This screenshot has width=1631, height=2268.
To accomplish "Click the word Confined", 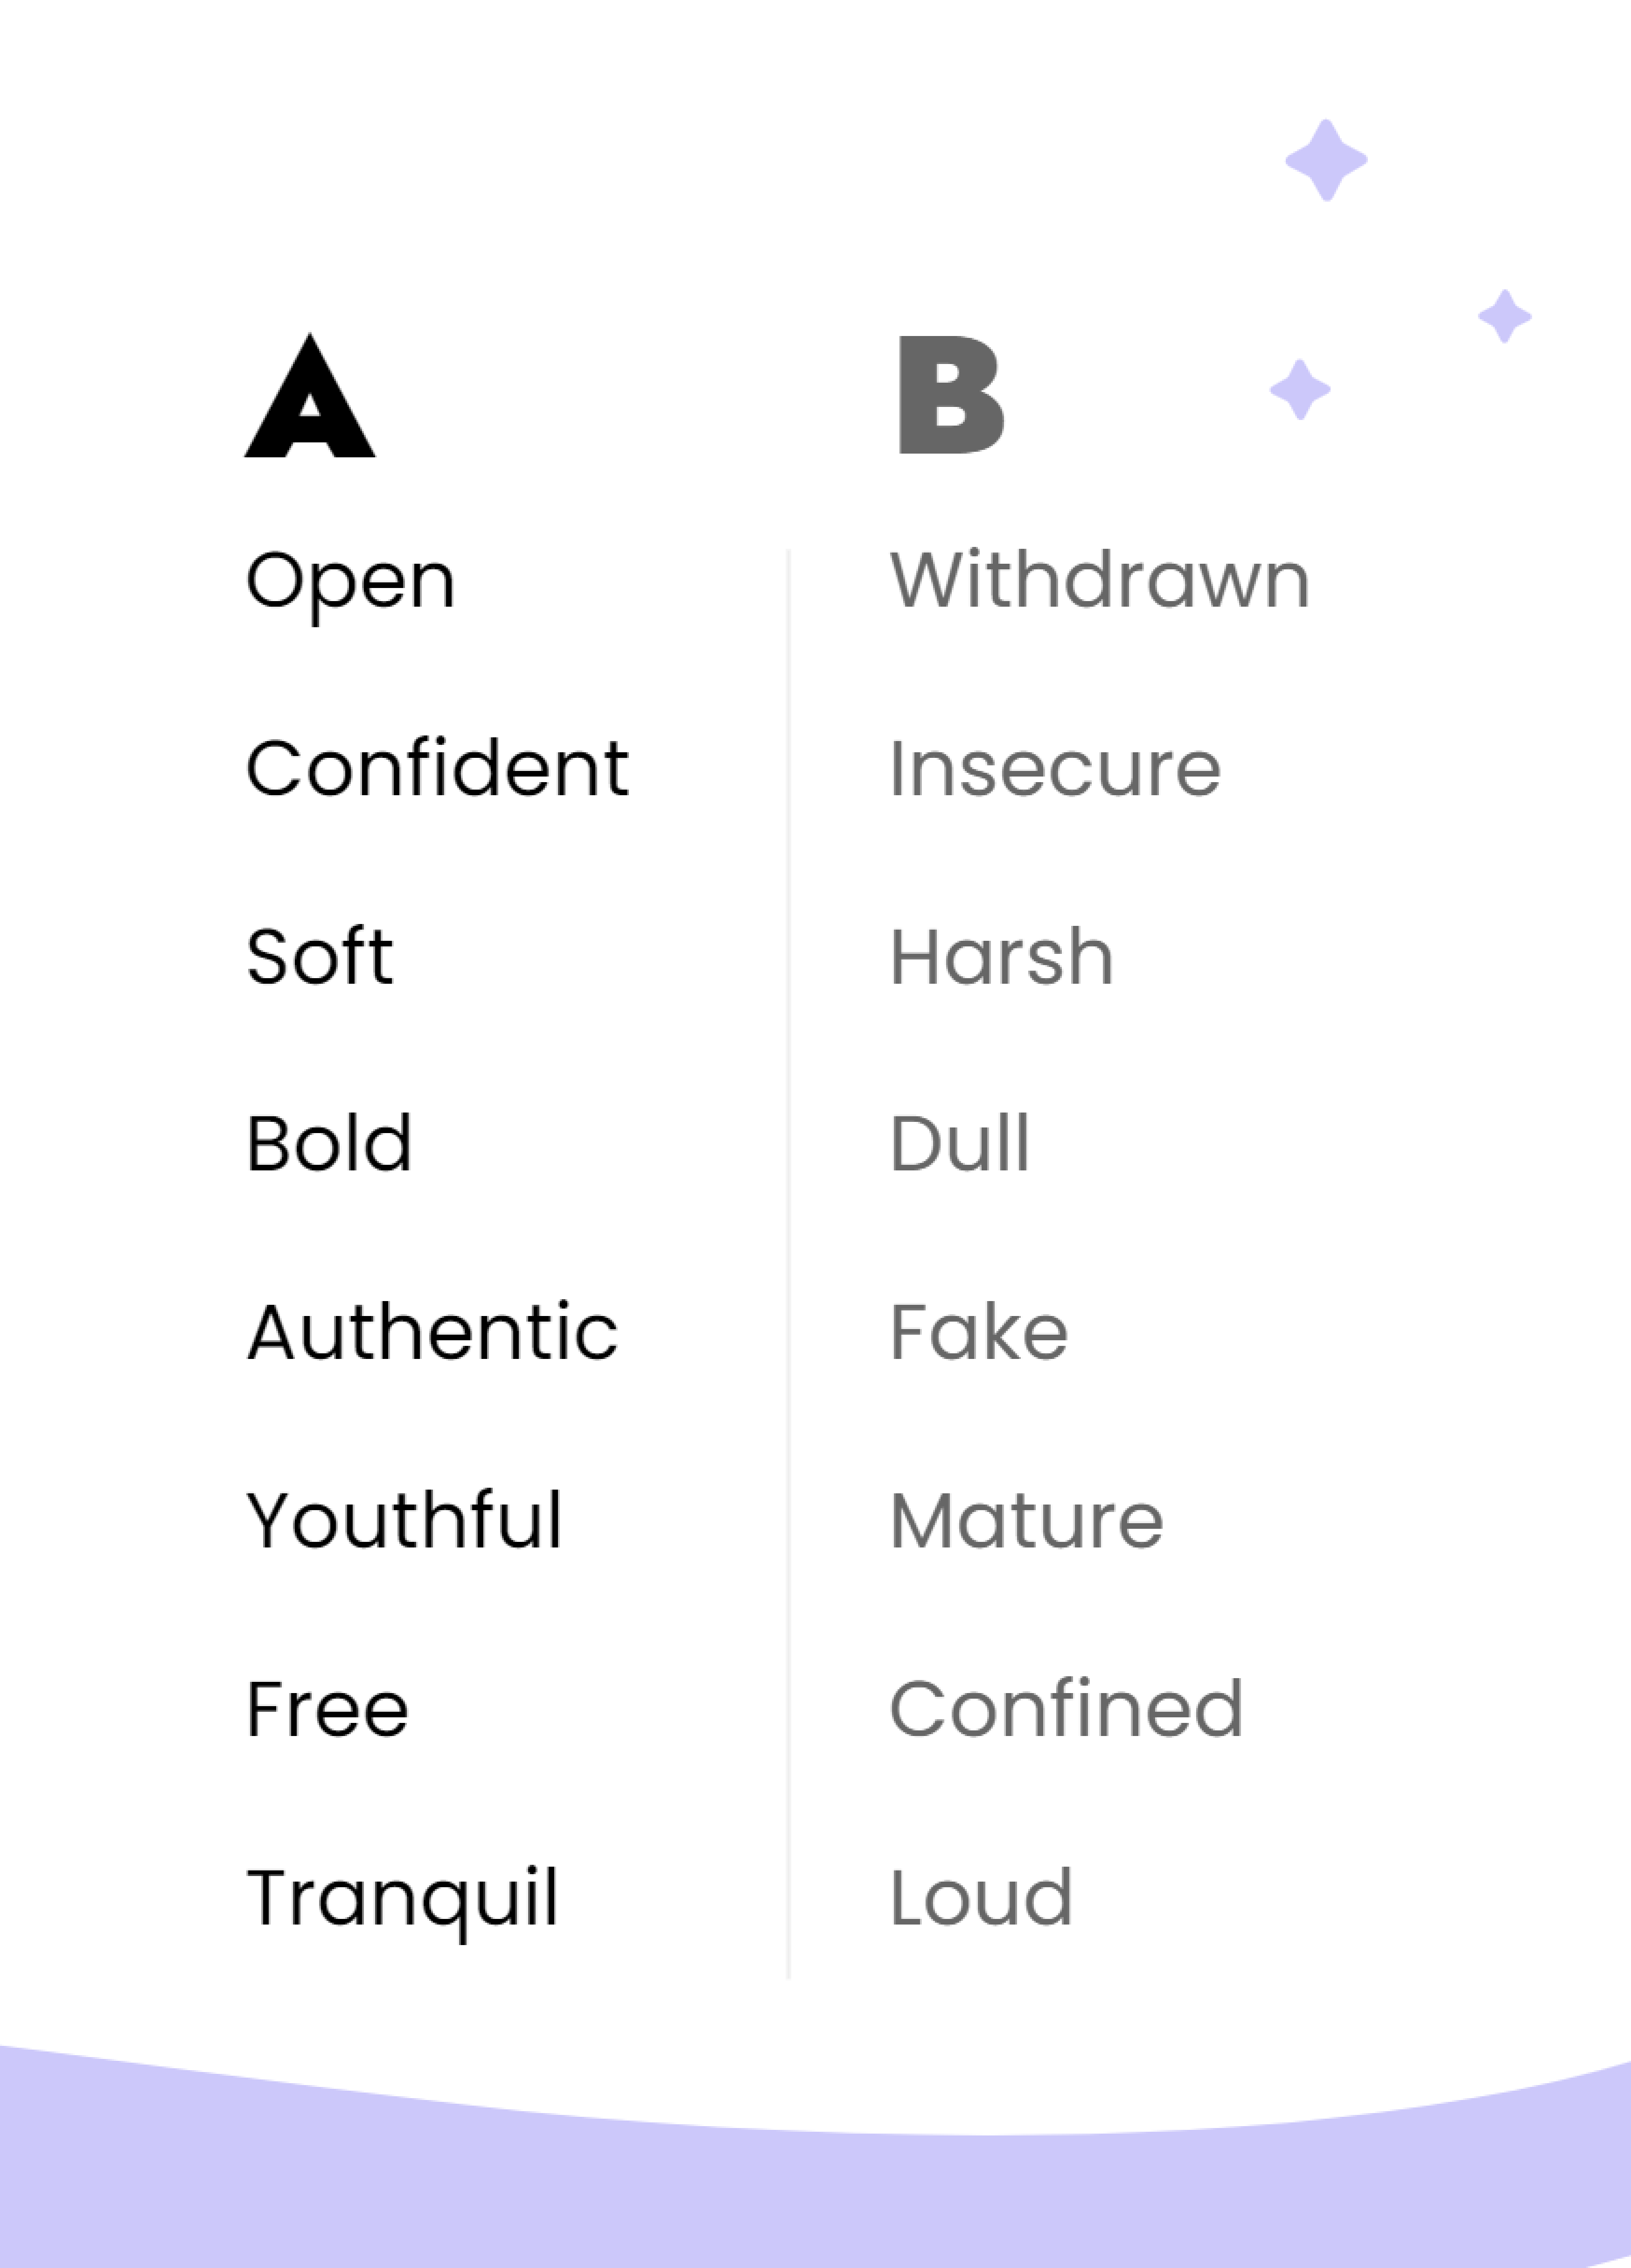I will (1067, 1708).
